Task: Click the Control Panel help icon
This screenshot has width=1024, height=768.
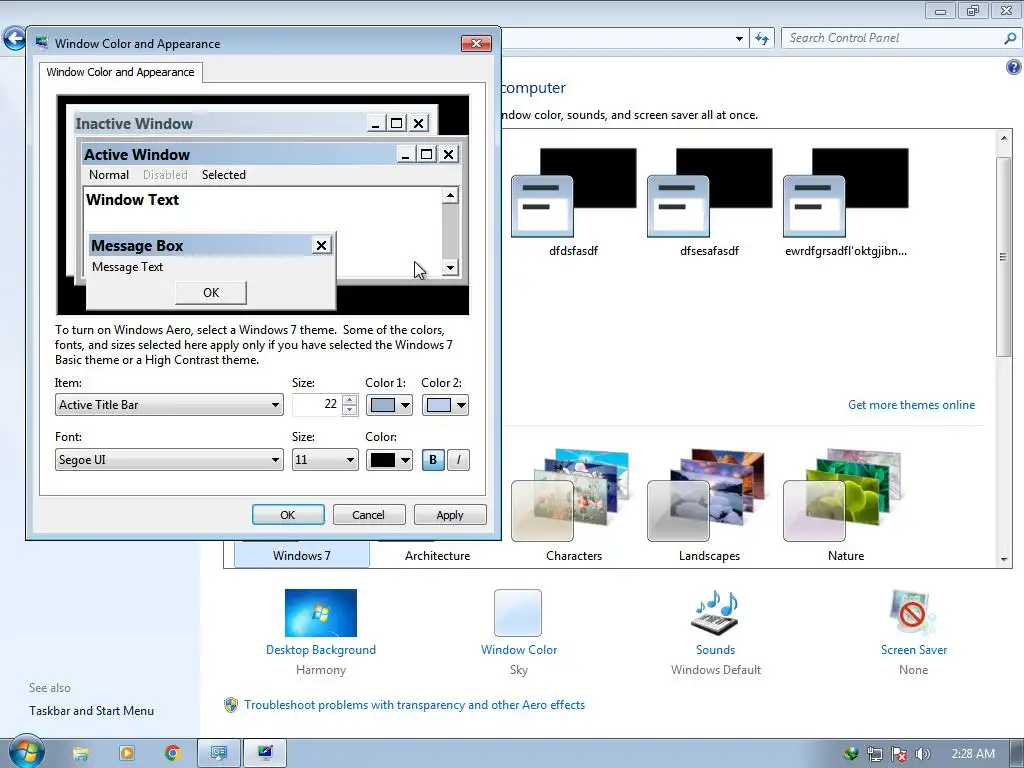Action: (x=1014, y=67)
